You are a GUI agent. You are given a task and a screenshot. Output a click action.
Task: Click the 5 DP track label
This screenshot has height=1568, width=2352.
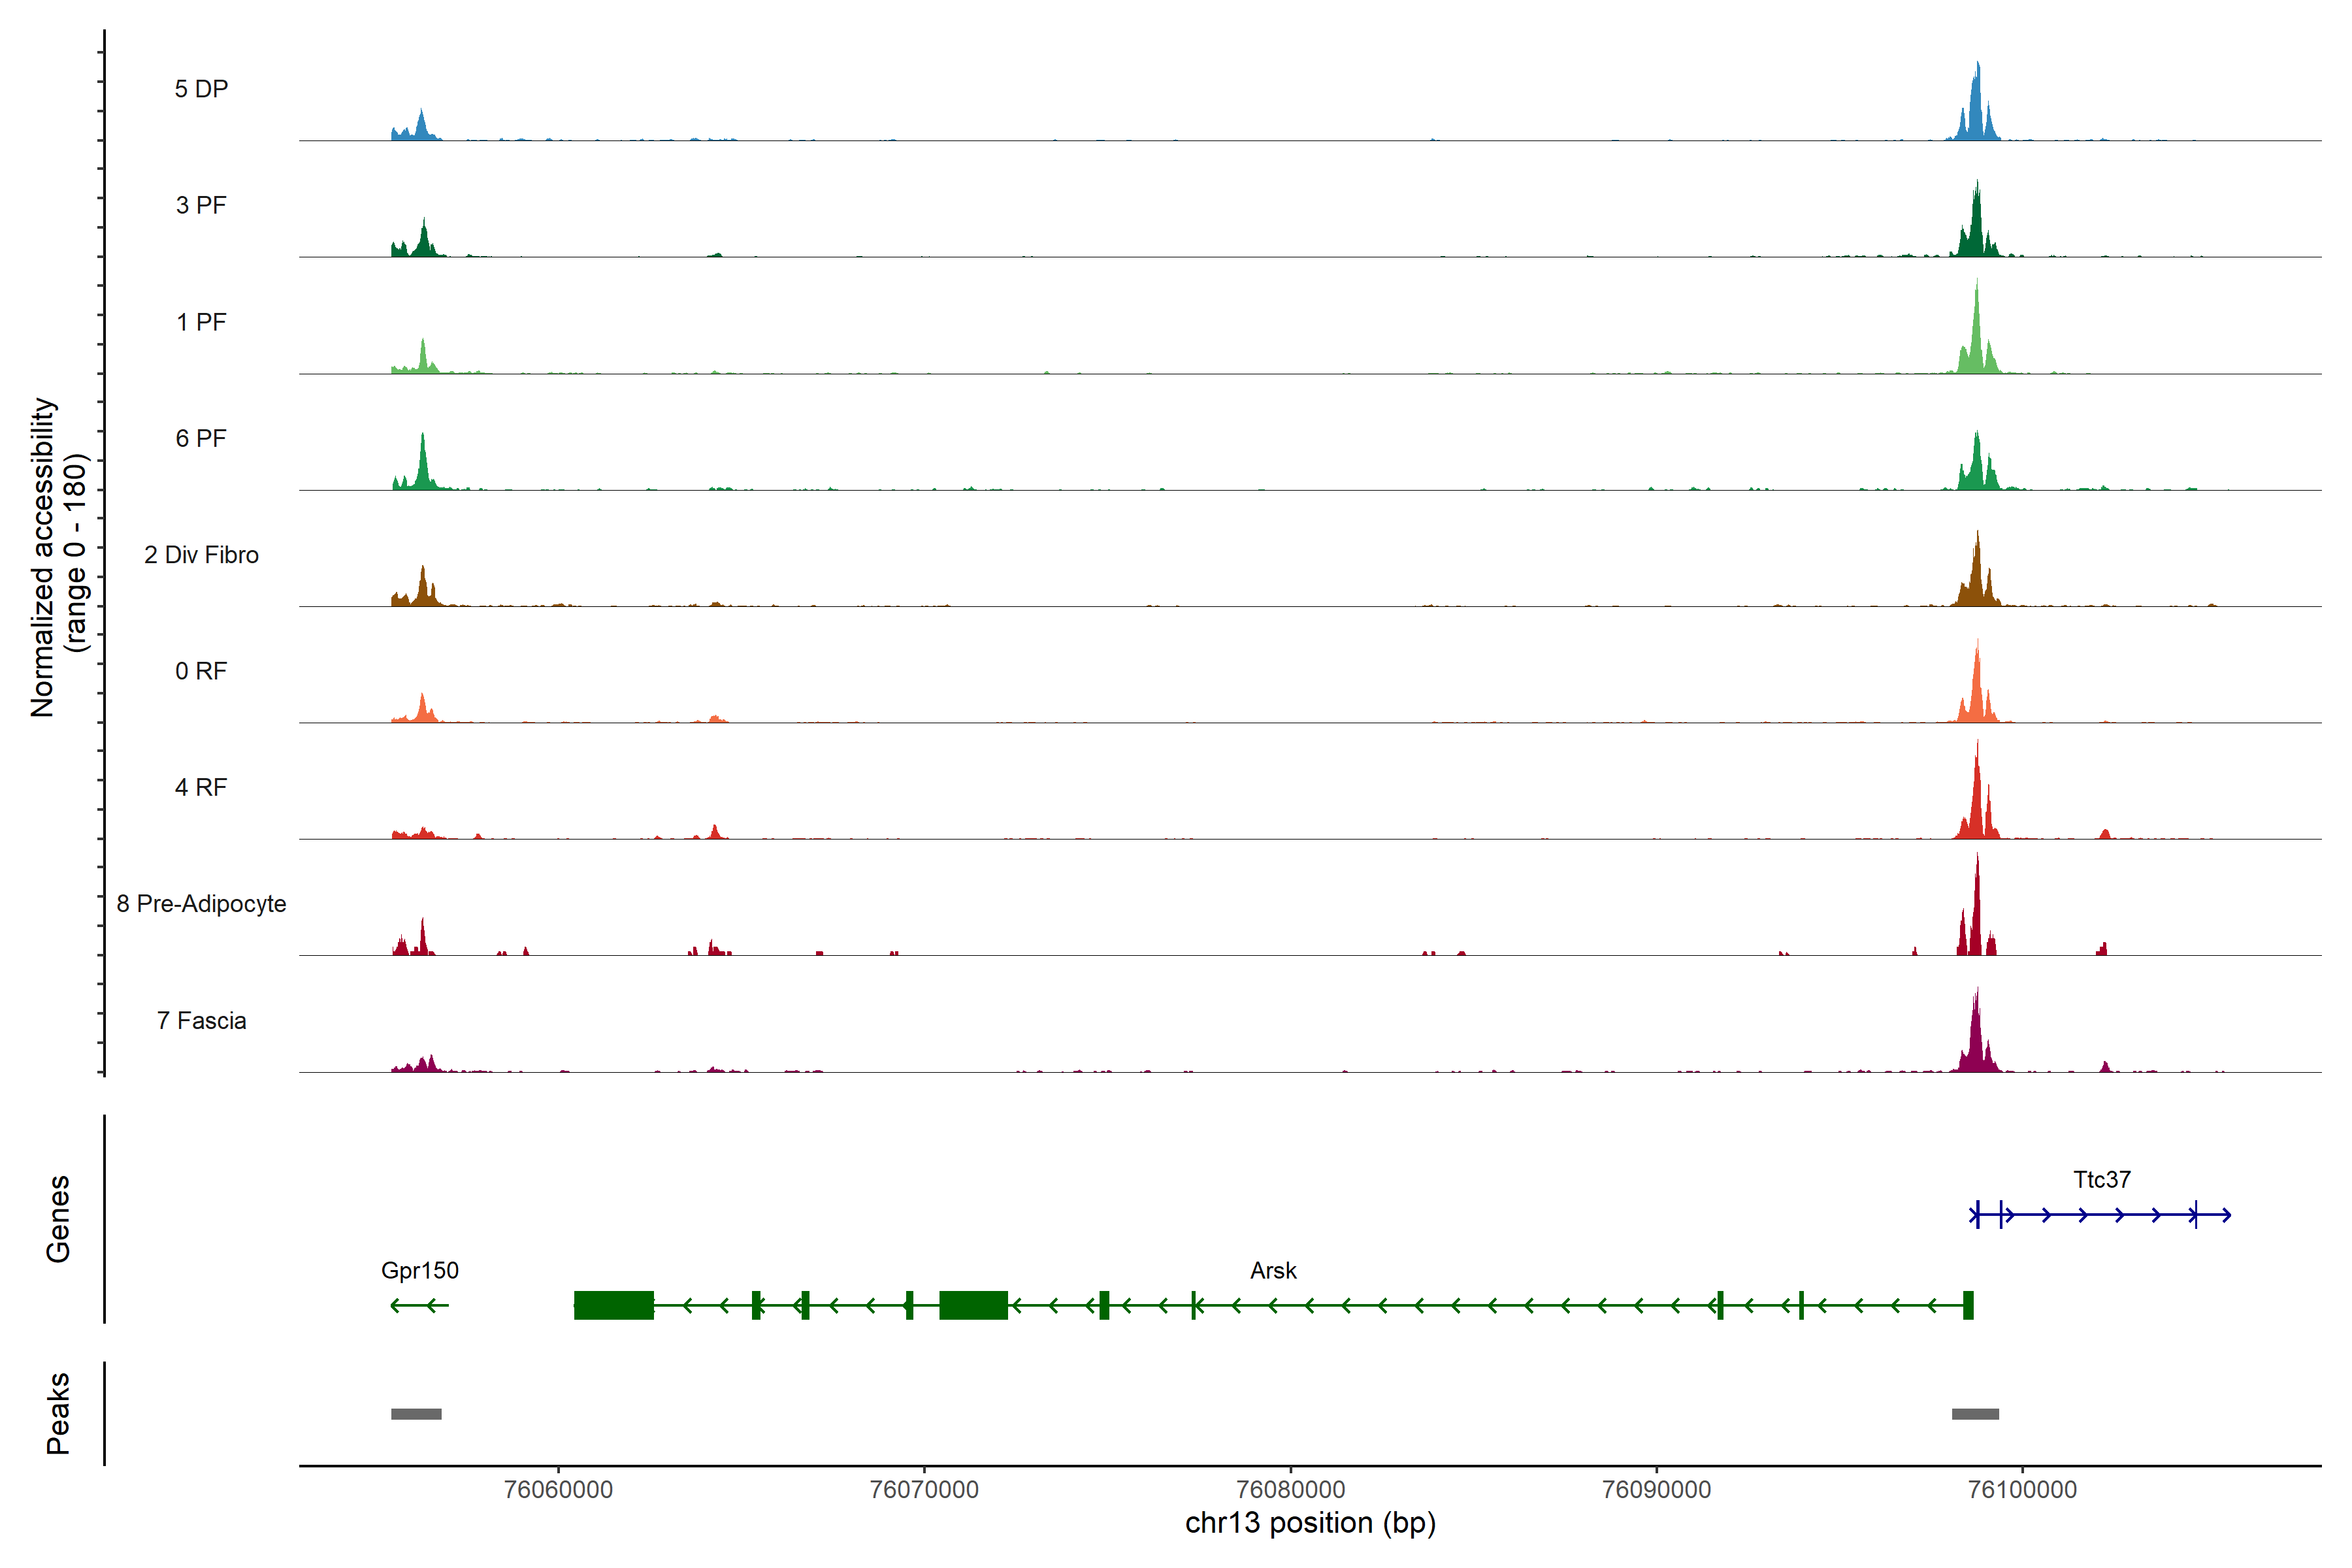coord(201,89)
